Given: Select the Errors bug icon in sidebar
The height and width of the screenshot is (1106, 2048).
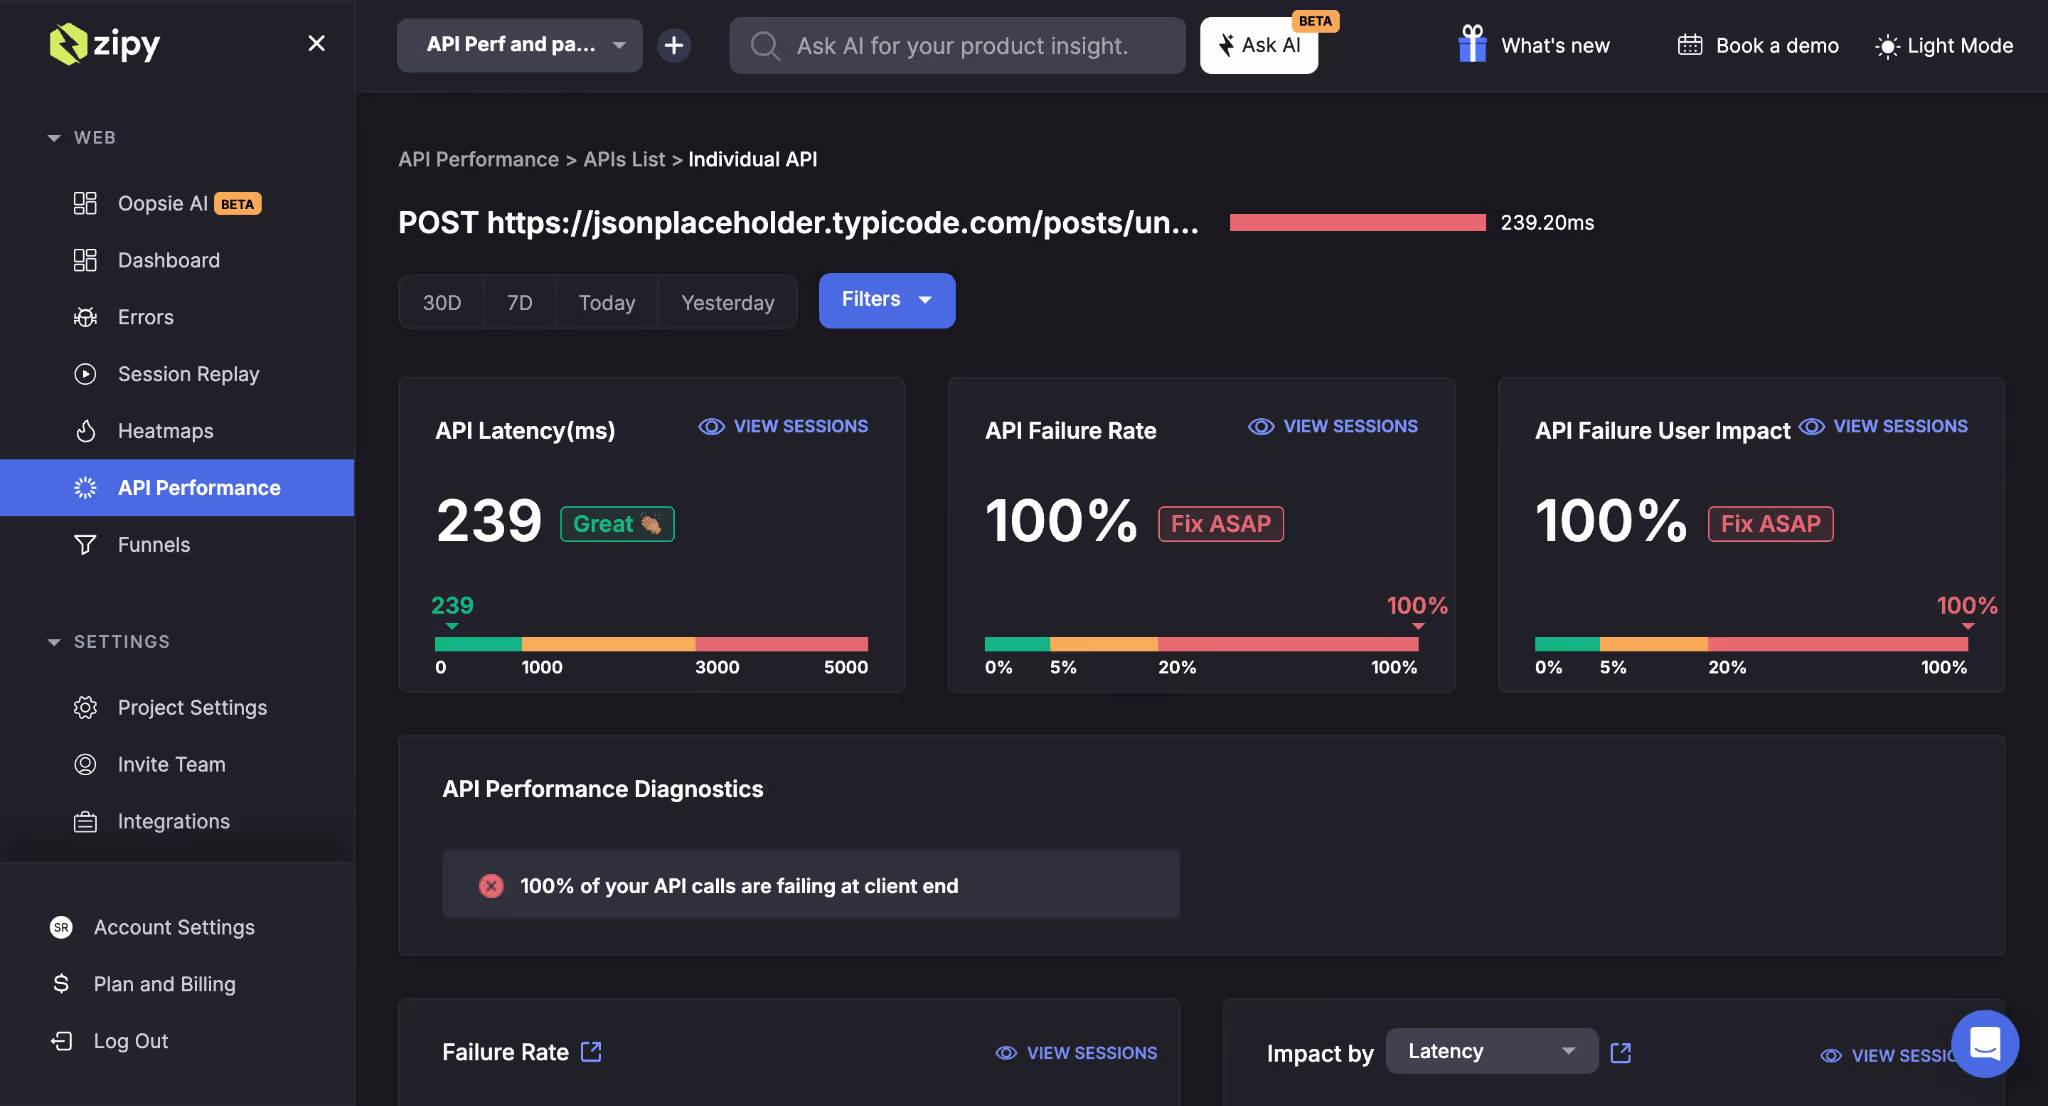Looking at the screenshot, I should coord(86,317).
